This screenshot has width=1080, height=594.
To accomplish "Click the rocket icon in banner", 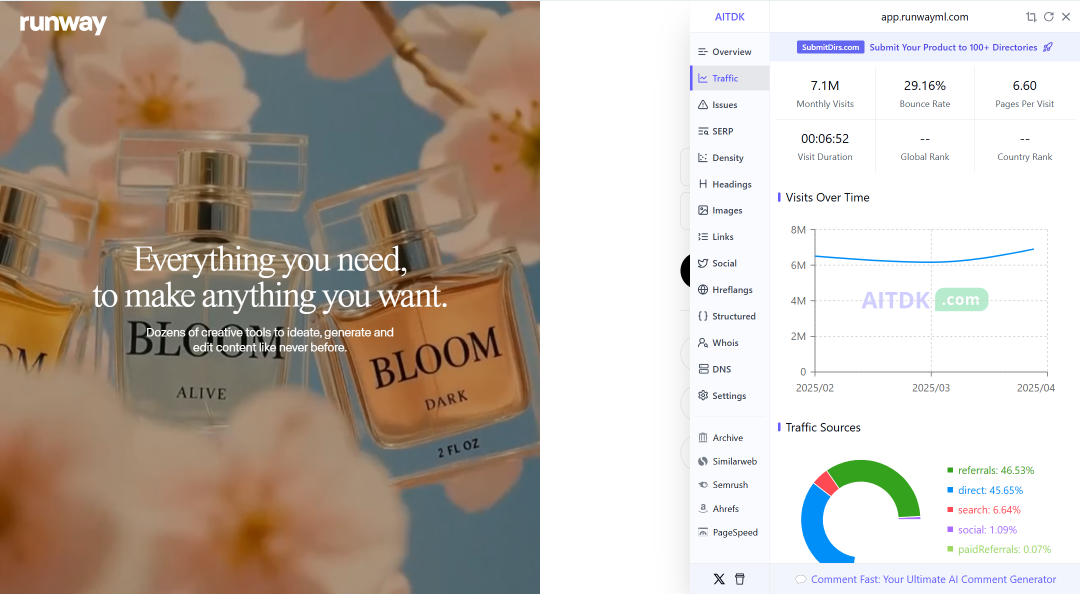I will pyautogui.click(x=1048, y=48).
